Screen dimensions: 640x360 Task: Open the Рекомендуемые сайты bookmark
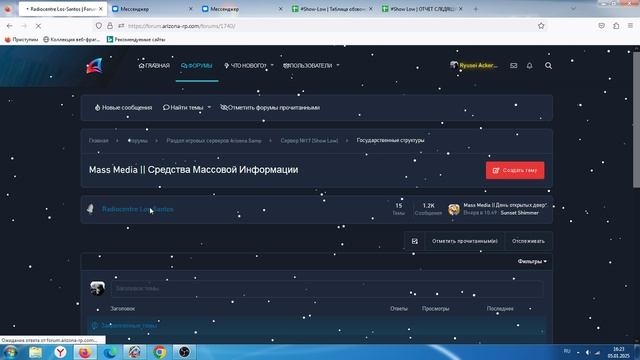pos(136,40)
